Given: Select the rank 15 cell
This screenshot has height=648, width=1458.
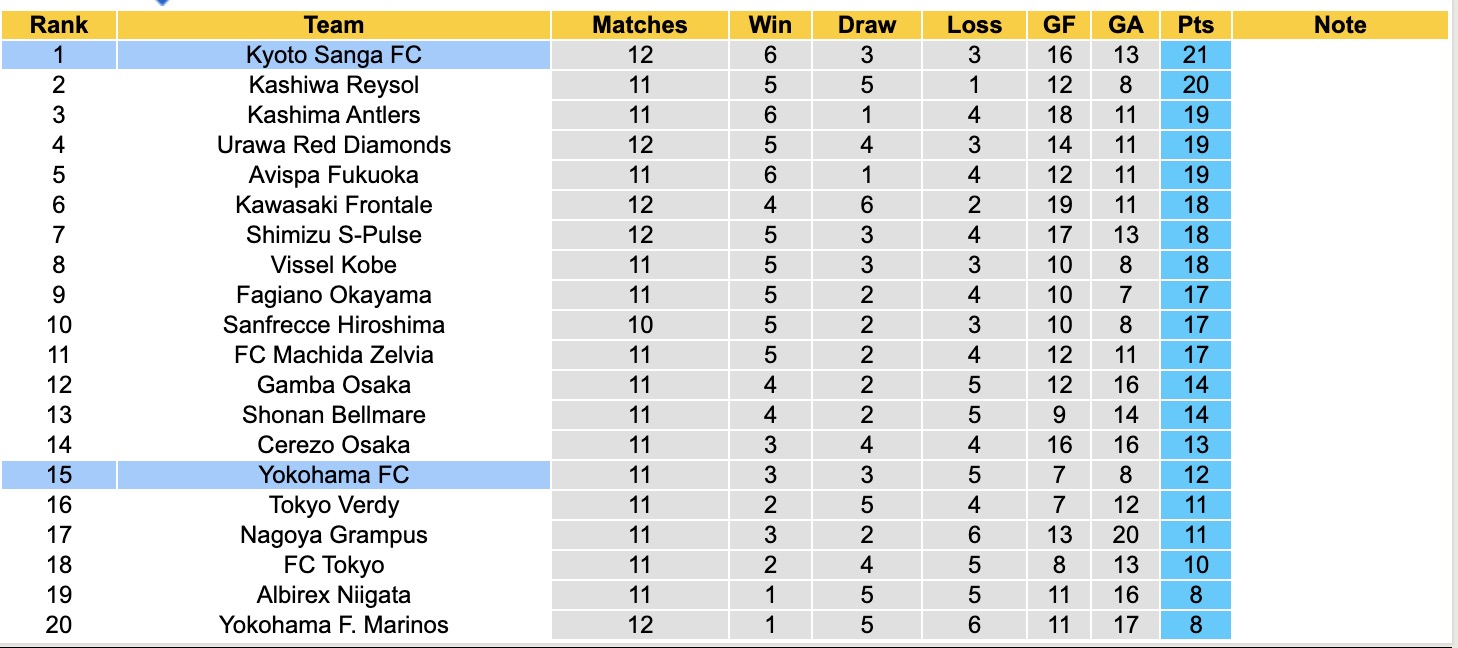Looking at the screenshot, I should pyautogui.click(x=58, y=475).
